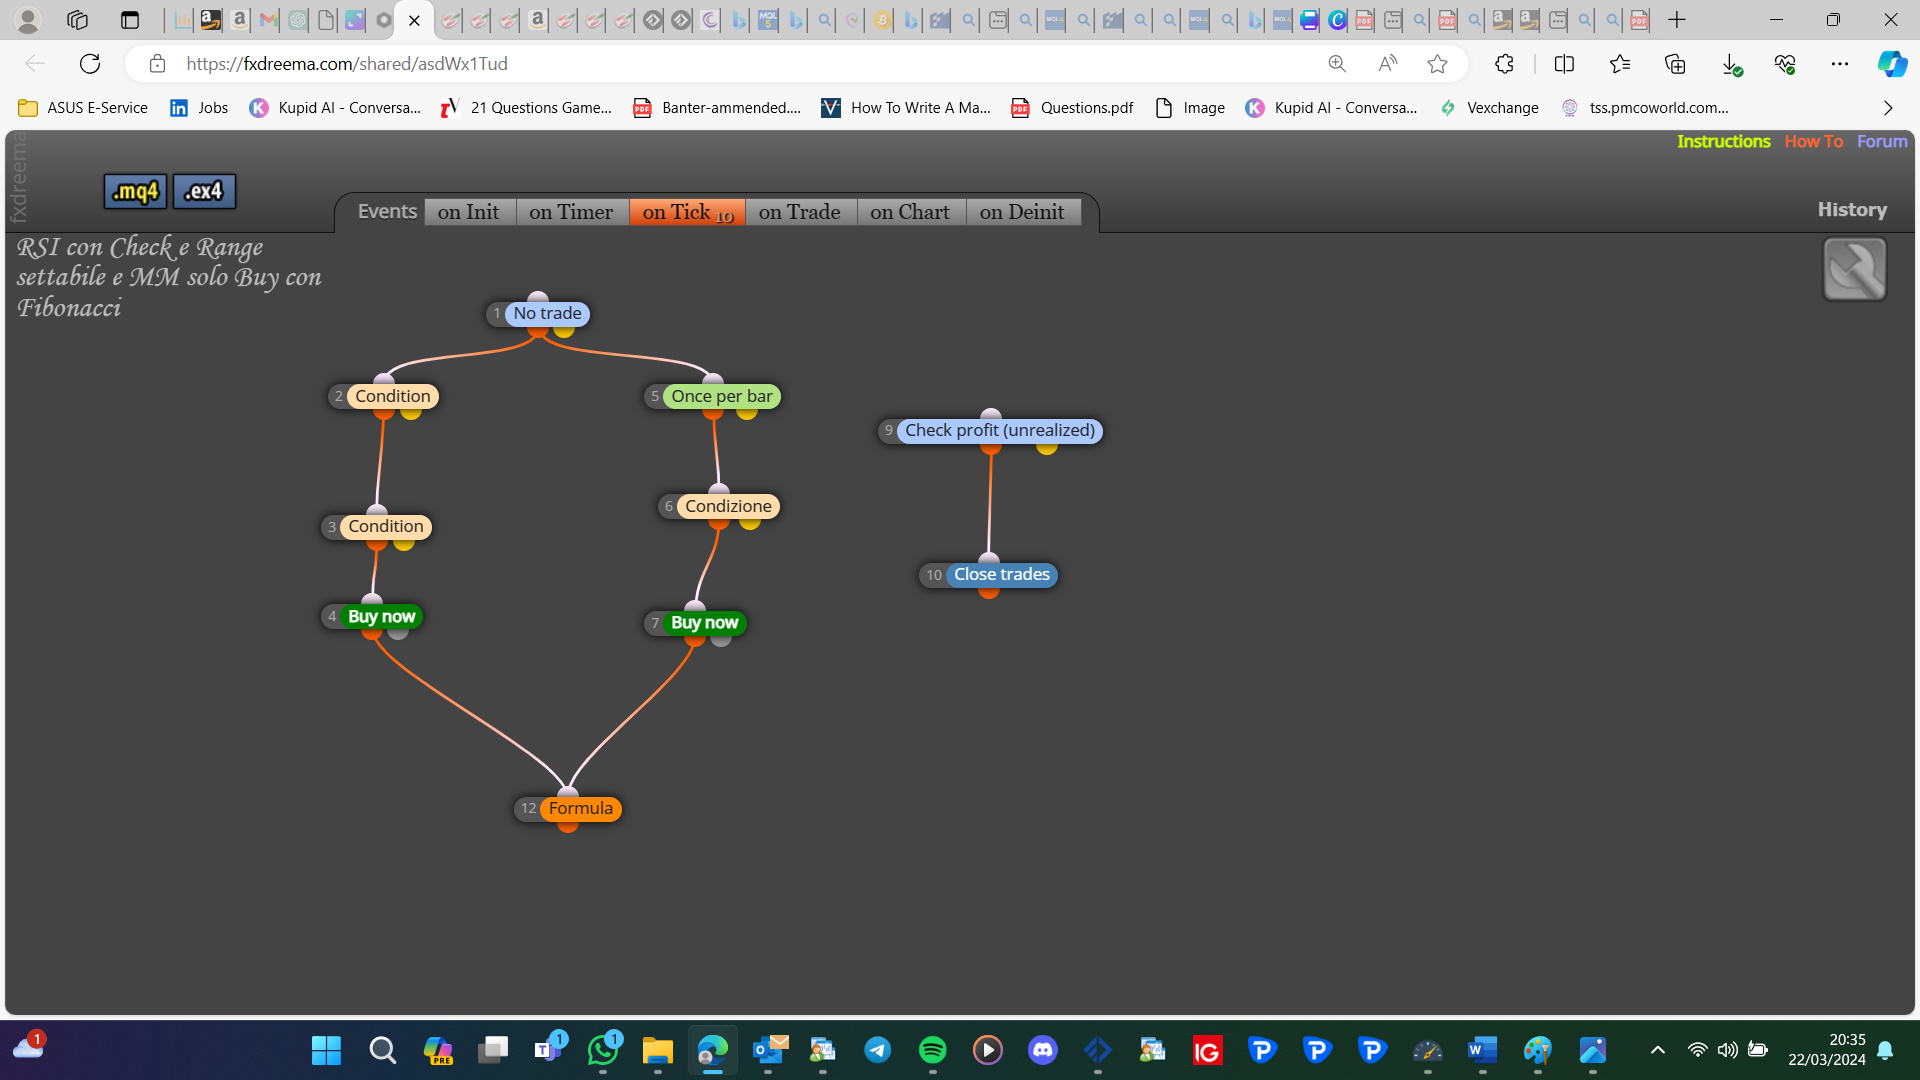Open WhatsApp from the taskbar
Screen dimensions: 1920x1080
point(603,1050)
